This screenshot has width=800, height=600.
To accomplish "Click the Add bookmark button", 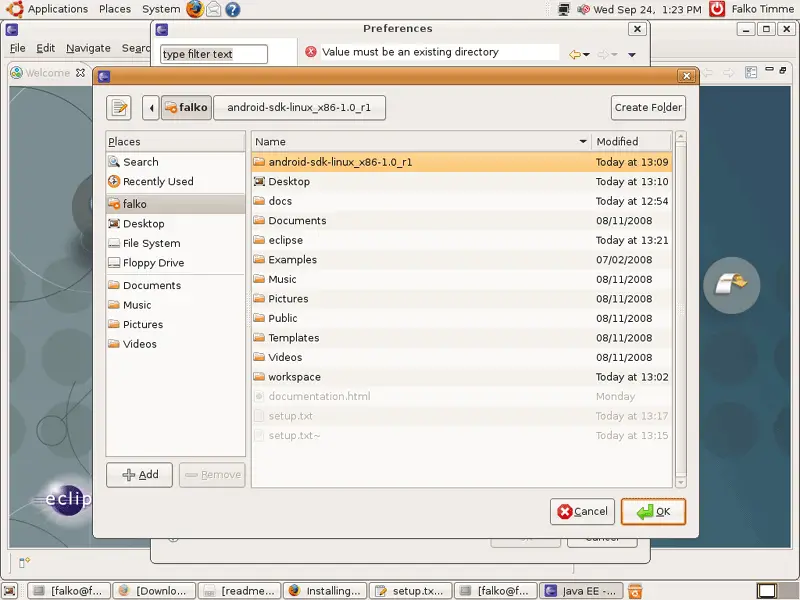I will (139, 475).
